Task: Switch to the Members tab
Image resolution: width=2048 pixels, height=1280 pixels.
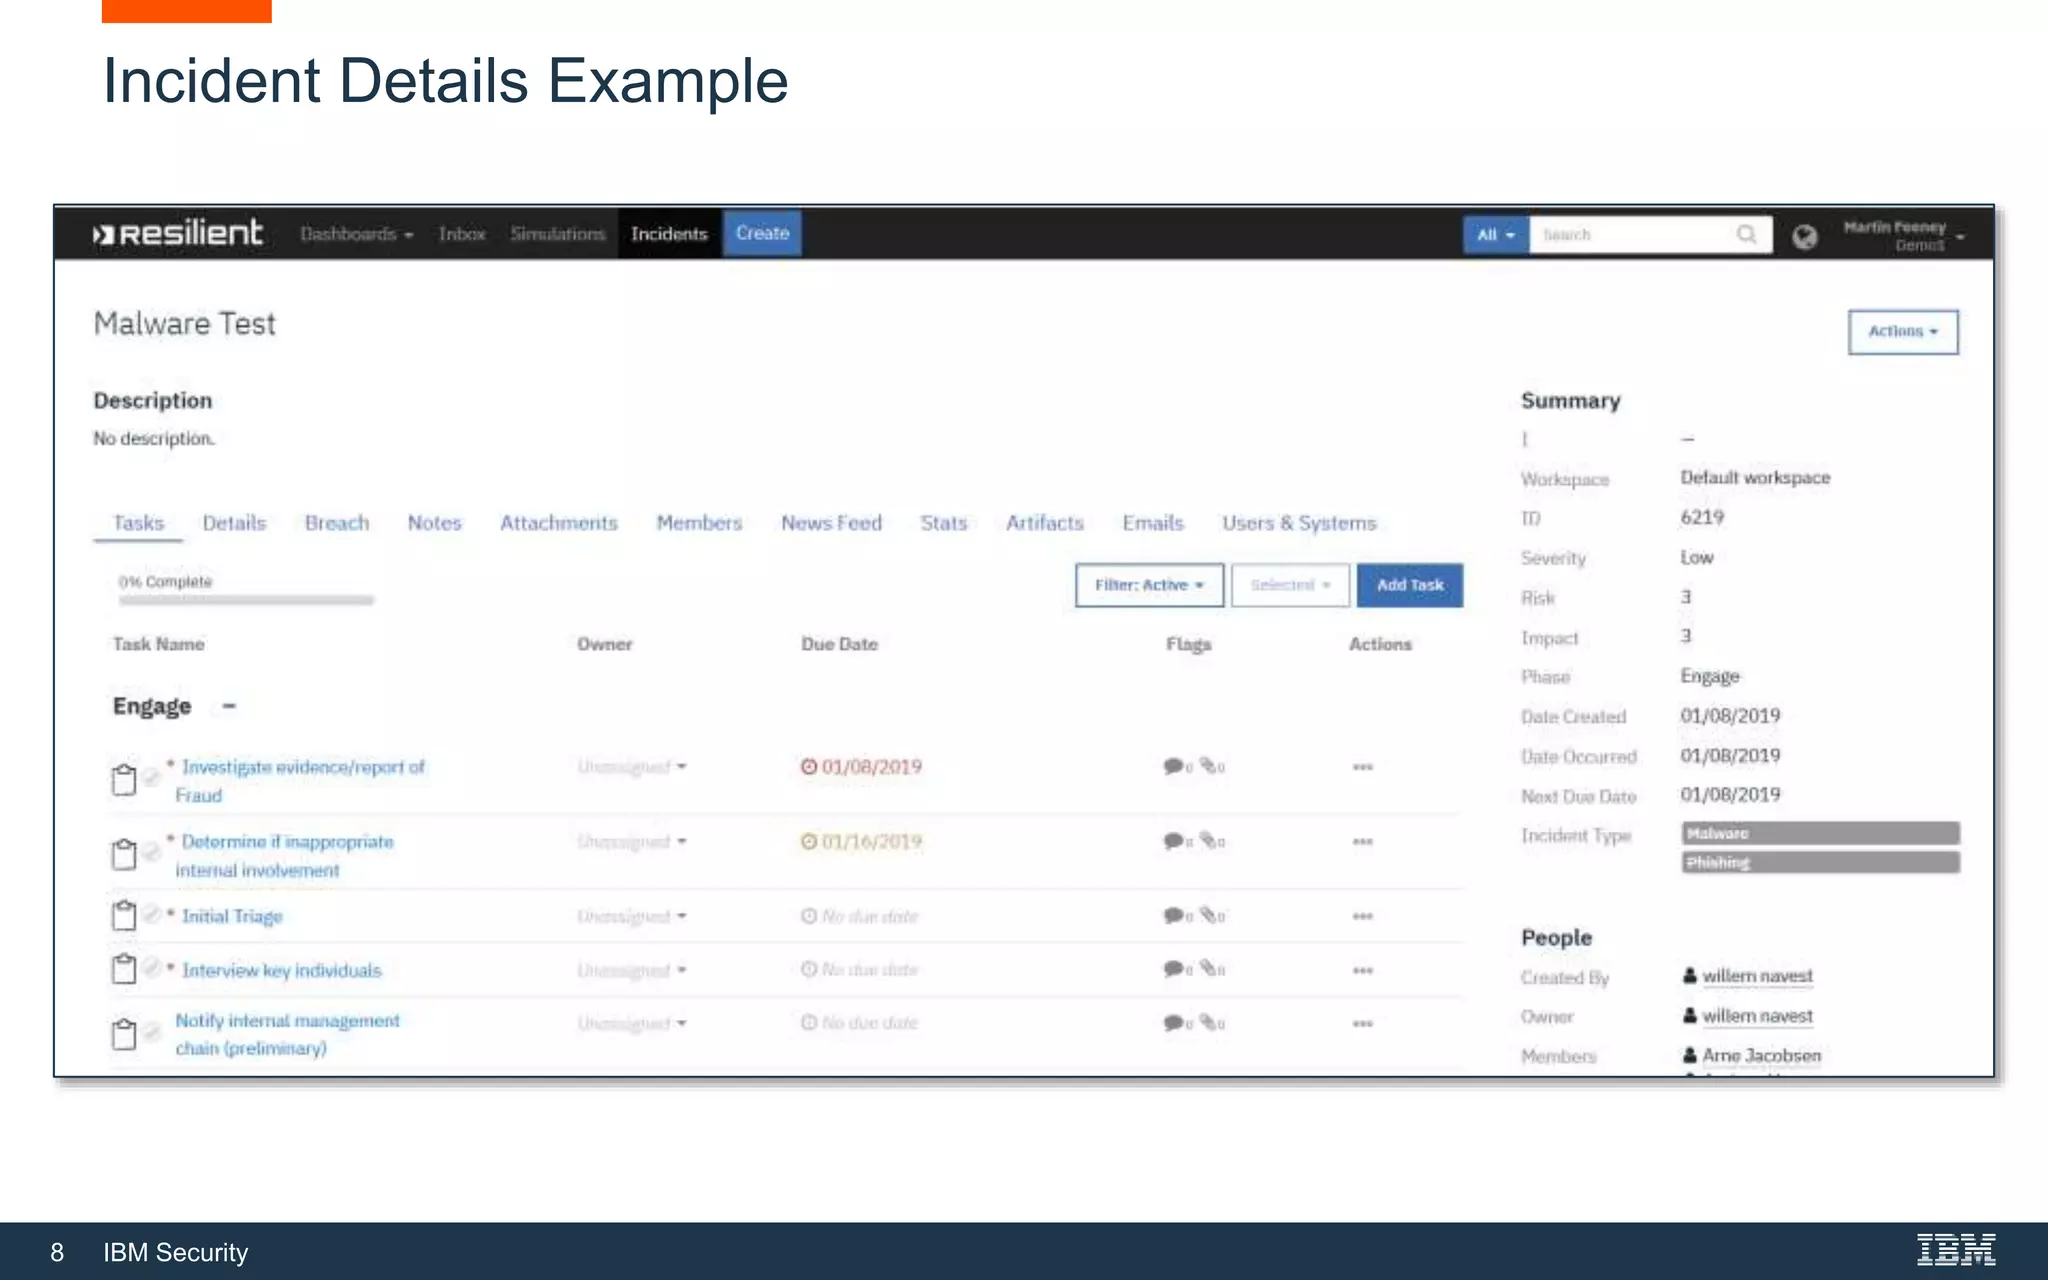Action: tap(699, 523)
